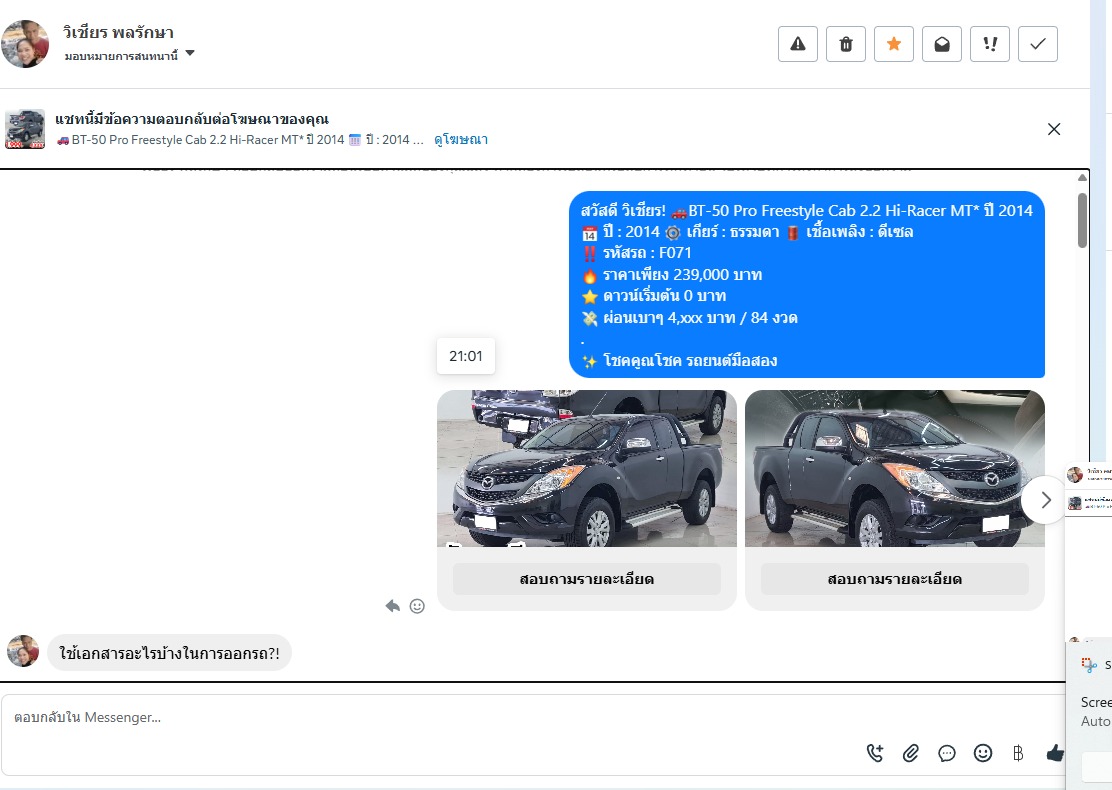Click the sender avatar beside the customer message
The image size is (1112, 790).
point(23,651)
